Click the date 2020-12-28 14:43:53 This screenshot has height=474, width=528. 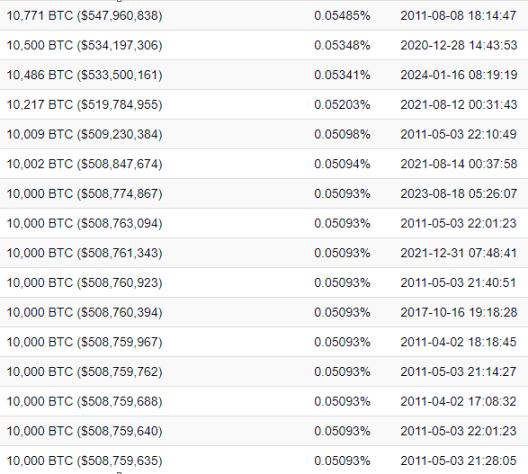pyautogui.click(x=458, y=45)
